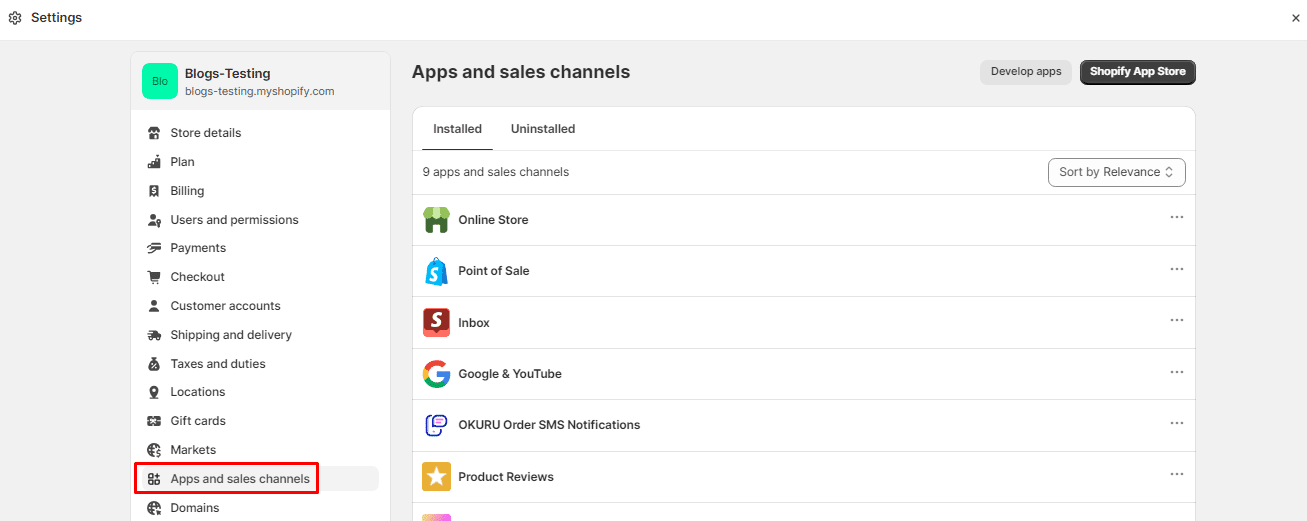Close the Settings window with X

tap(1296, 18)
